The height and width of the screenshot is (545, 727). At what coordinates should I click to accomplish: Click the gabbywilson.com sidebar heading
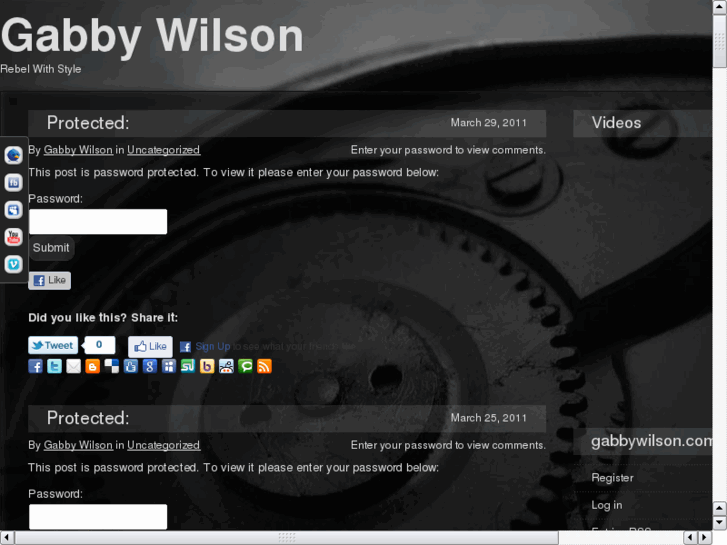click(x=651, y=441)
